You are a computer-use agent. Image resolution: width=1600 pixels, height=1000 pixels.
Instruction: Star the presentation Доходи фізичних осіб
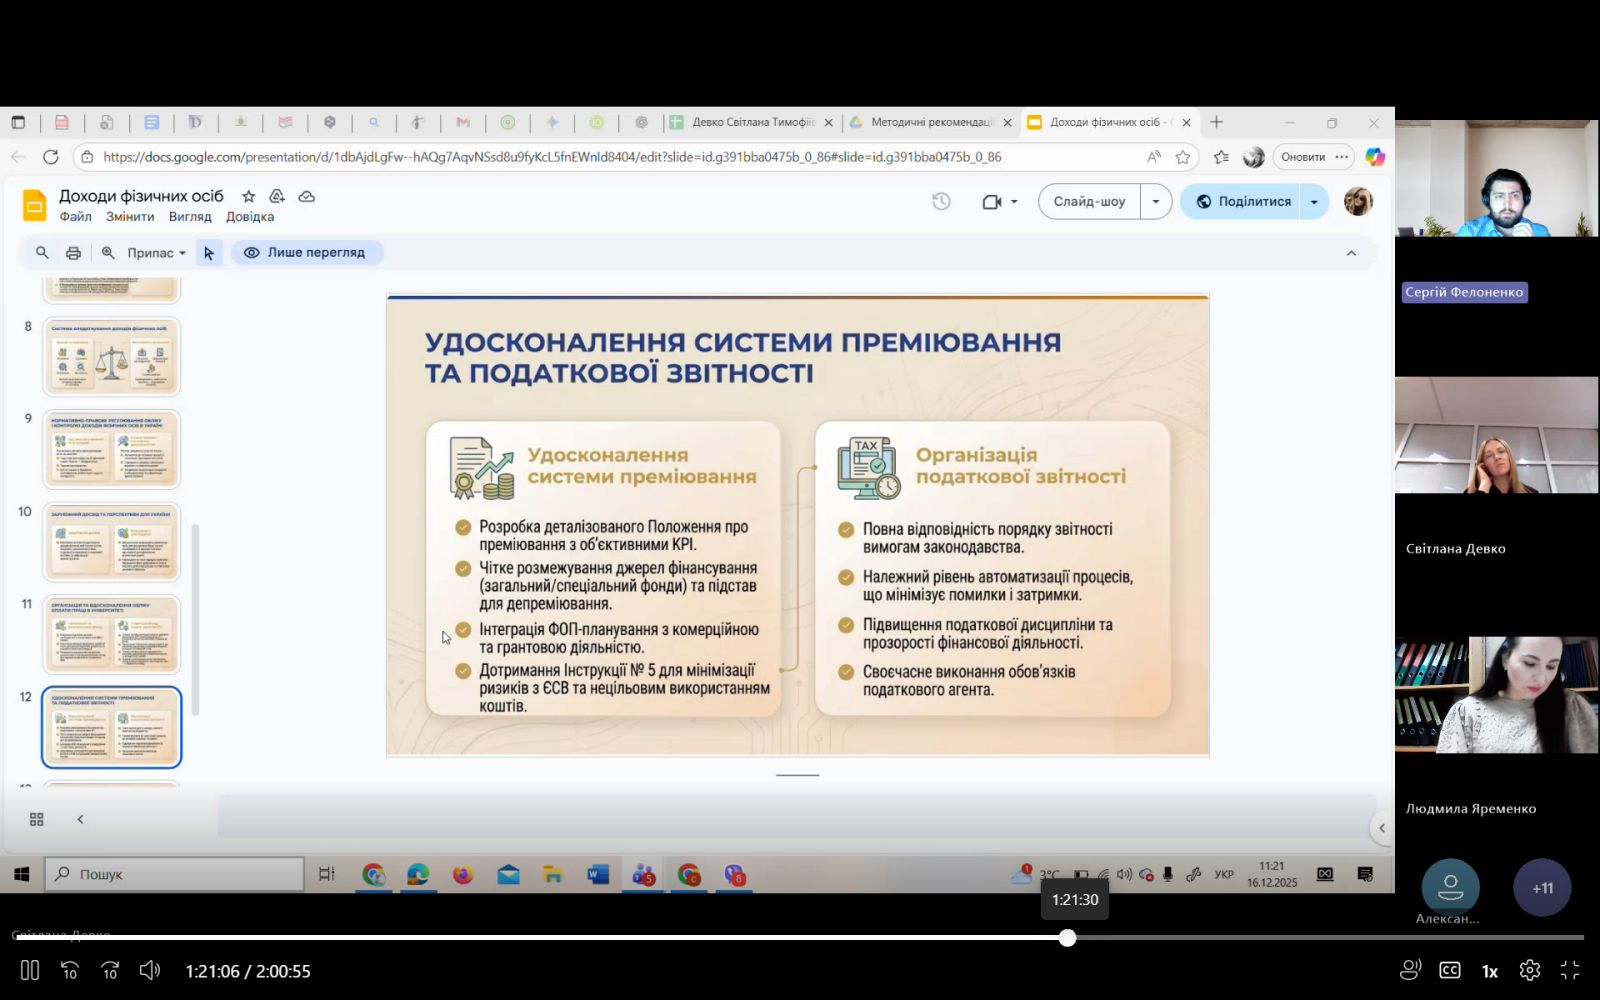point(249,197)
